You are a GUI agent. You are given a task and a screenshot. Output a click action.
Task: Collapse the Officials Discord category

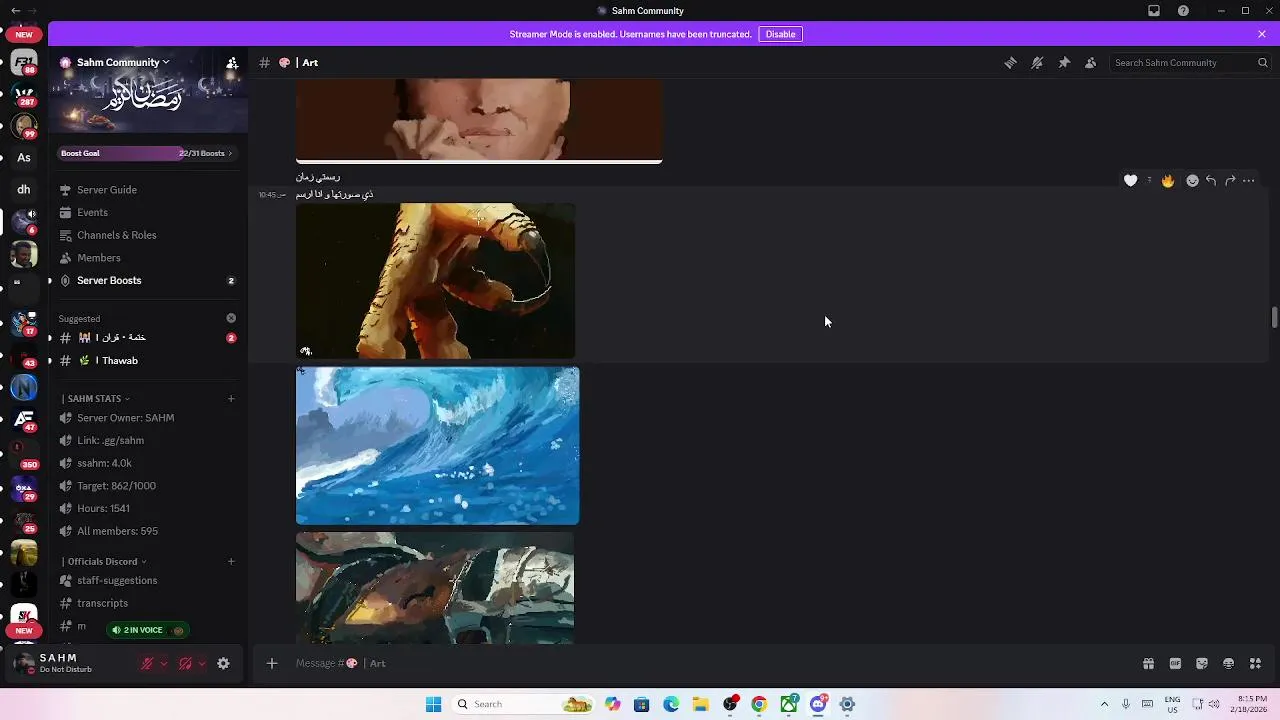point(105,562)
